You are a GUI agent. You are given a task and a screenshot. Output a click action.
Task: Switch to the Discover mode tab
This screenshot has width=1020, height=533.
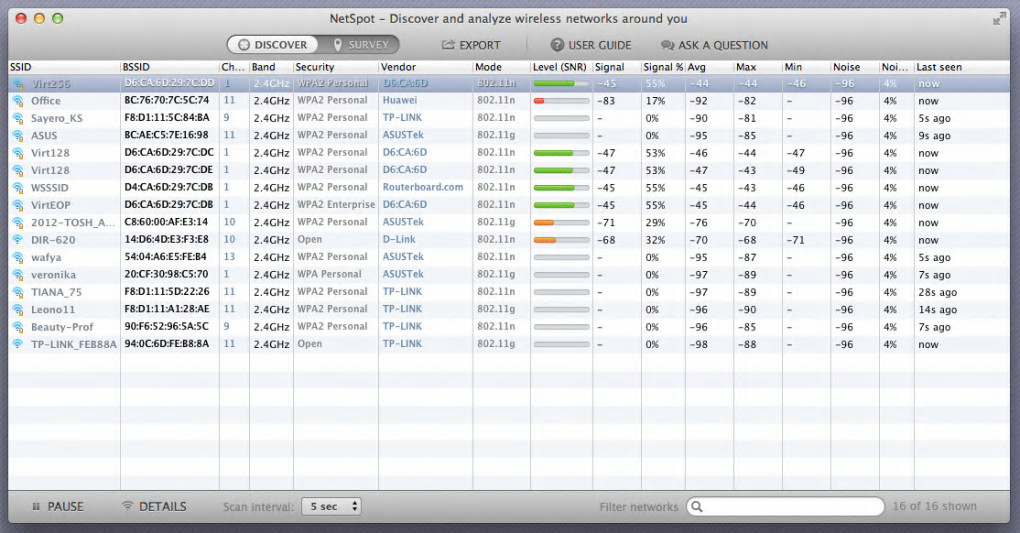[272, 45]
